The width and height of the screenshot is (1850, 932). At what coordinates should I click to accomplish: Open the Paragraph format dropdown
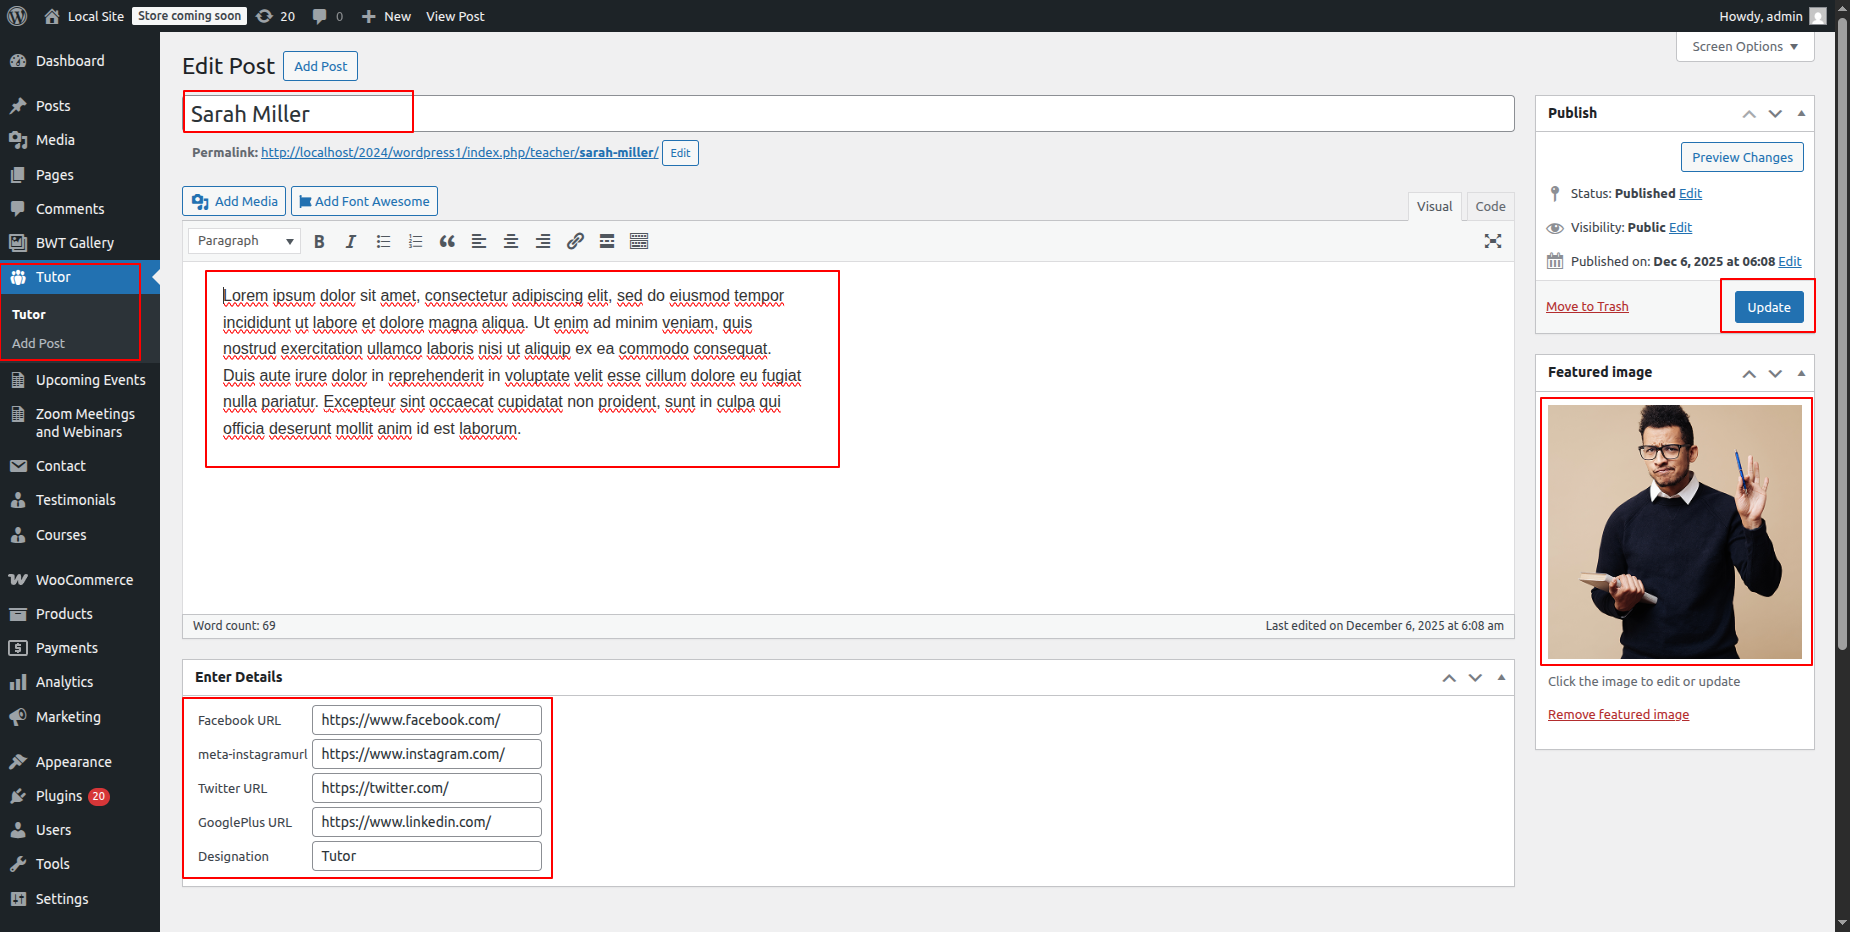click(245, 241)
